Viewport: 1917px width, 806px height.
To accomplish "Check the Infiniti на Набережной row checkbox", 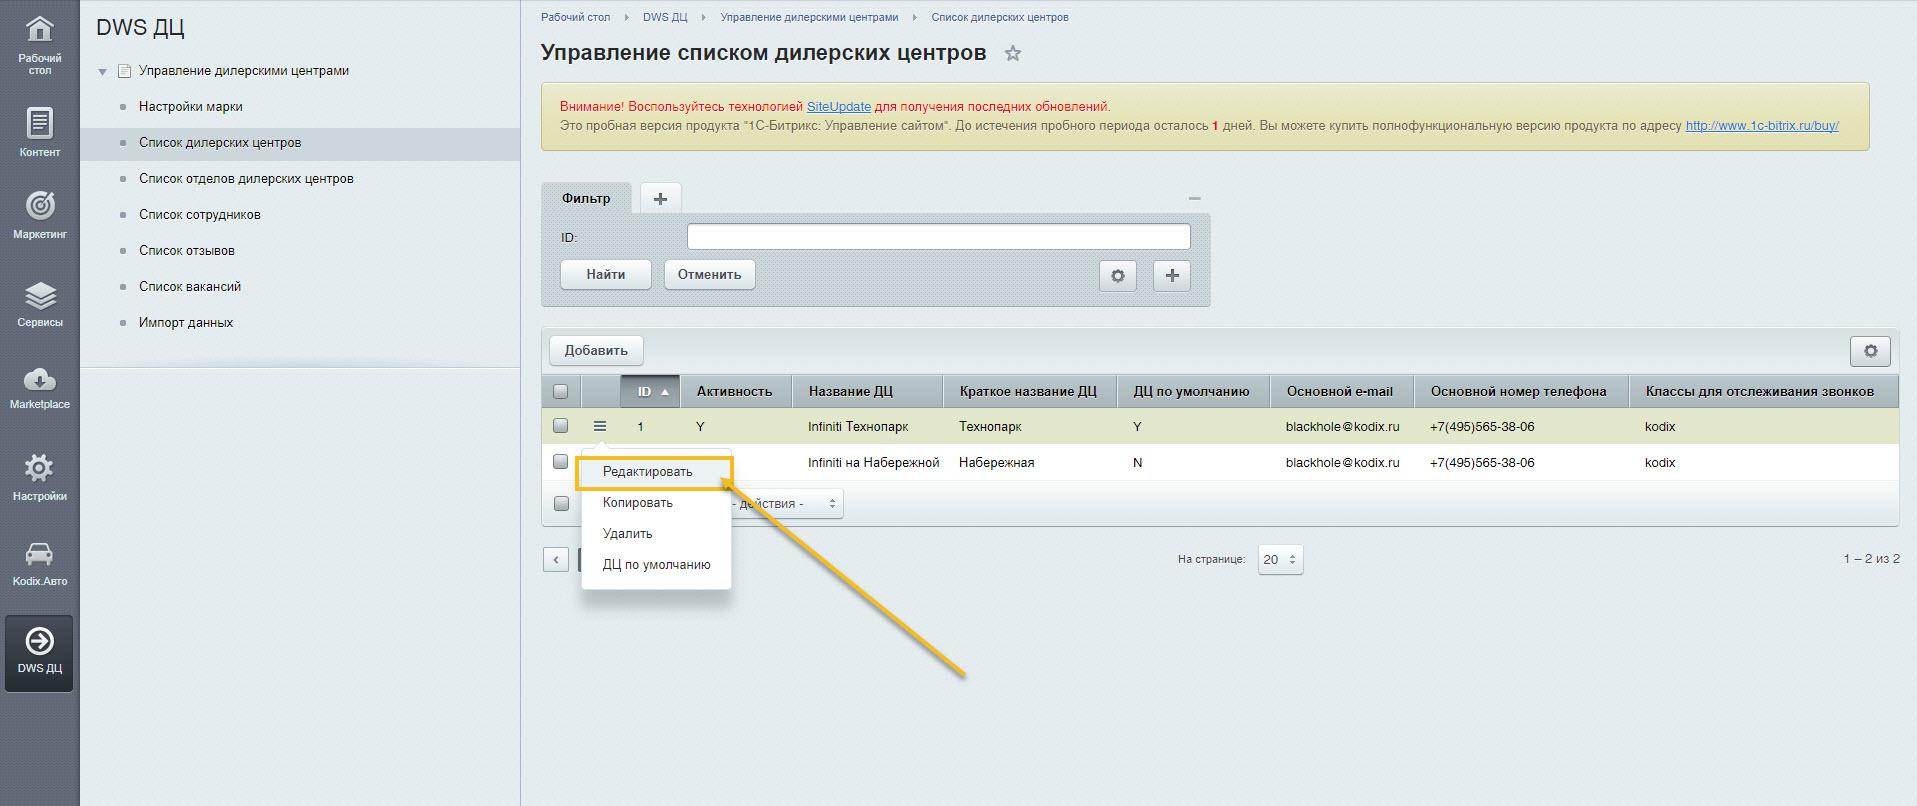I will coord(561,461).
